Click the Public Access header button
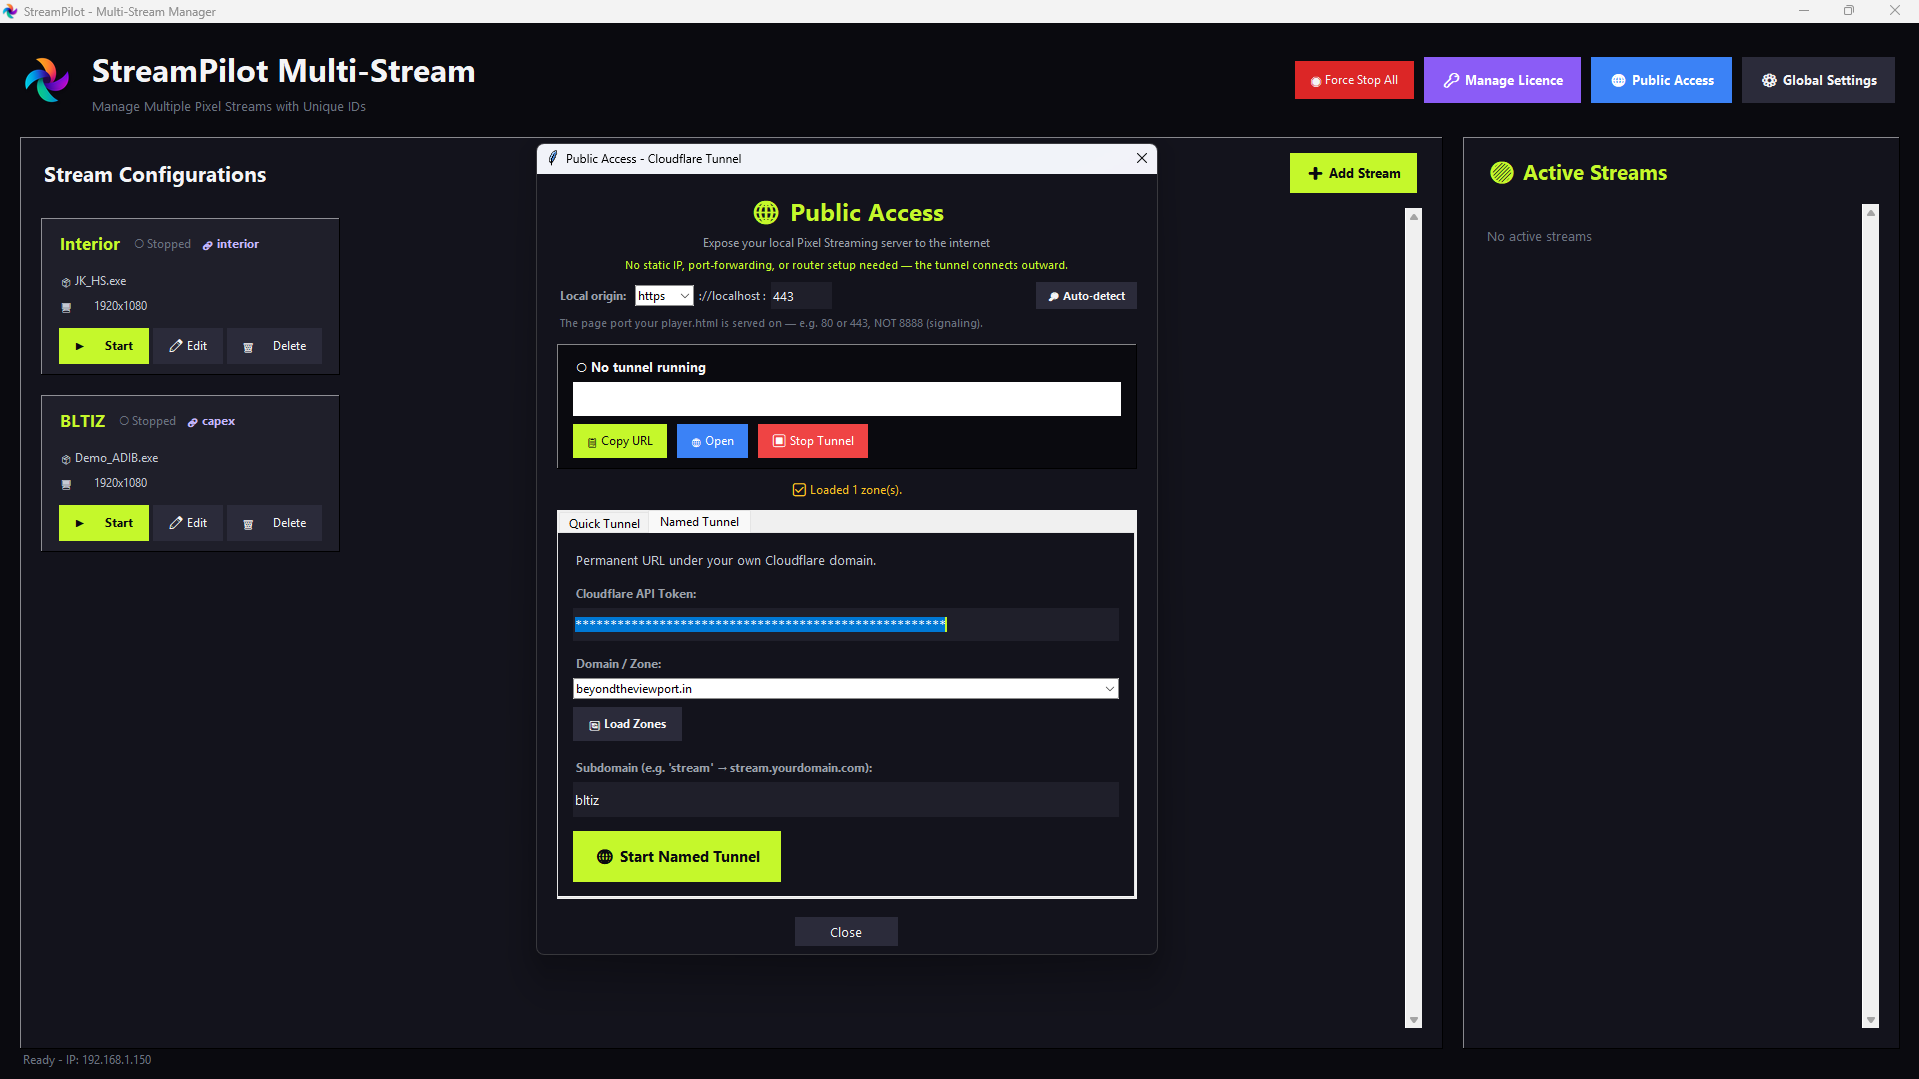The image size is (1919, 1079). [1661, 80]
